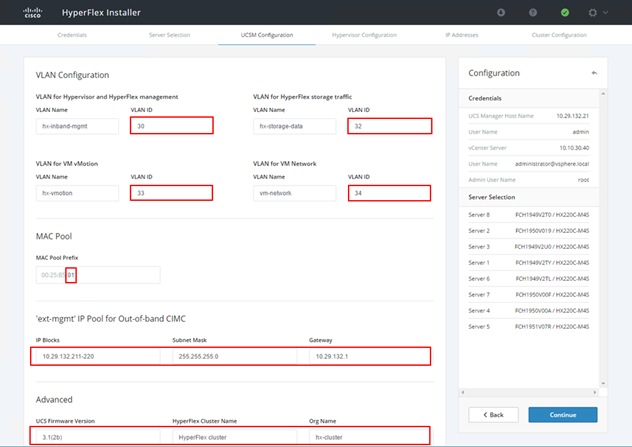The height and width of the screenshot is (447, 632).
Task: Edit the Subnet Mask field 255.255.255.0
Action: [235, 356]
